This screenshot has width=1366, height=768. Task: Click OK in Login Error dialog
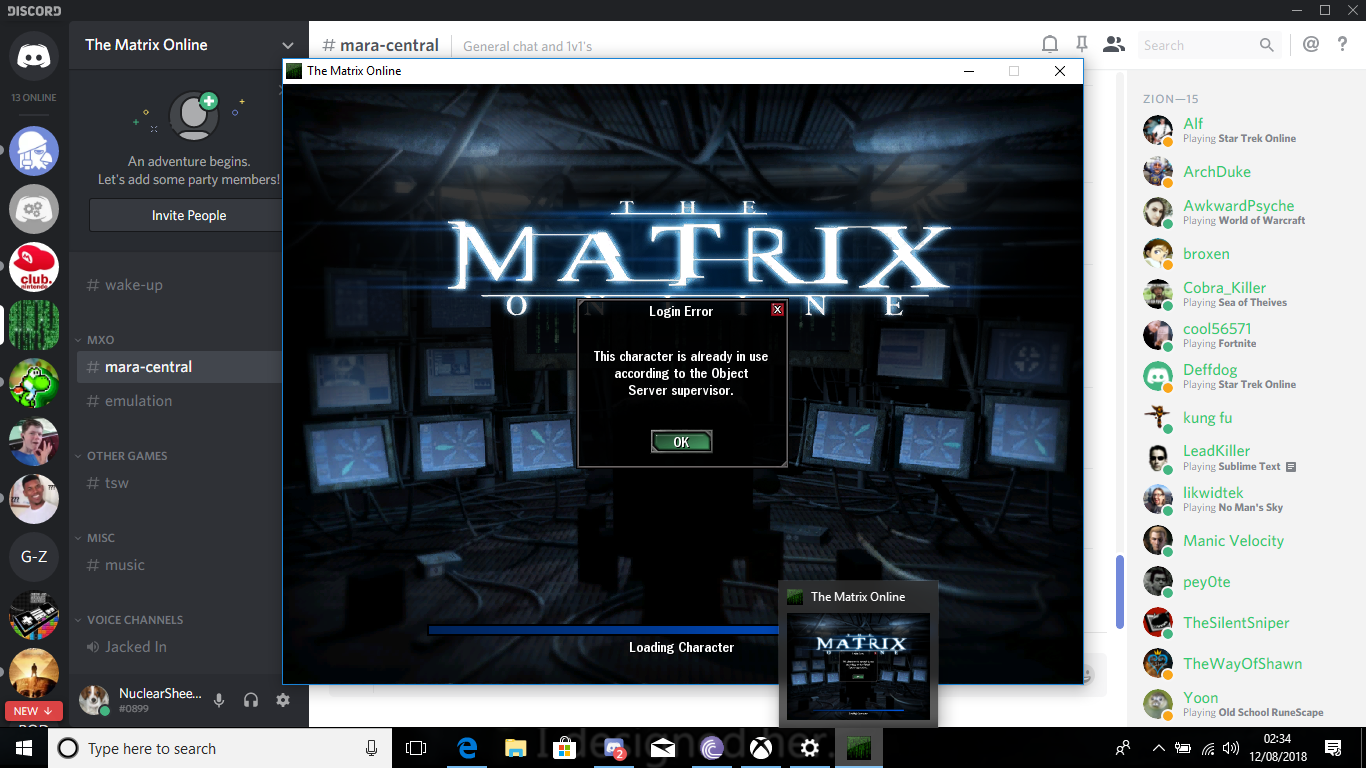tap(681, 442)
